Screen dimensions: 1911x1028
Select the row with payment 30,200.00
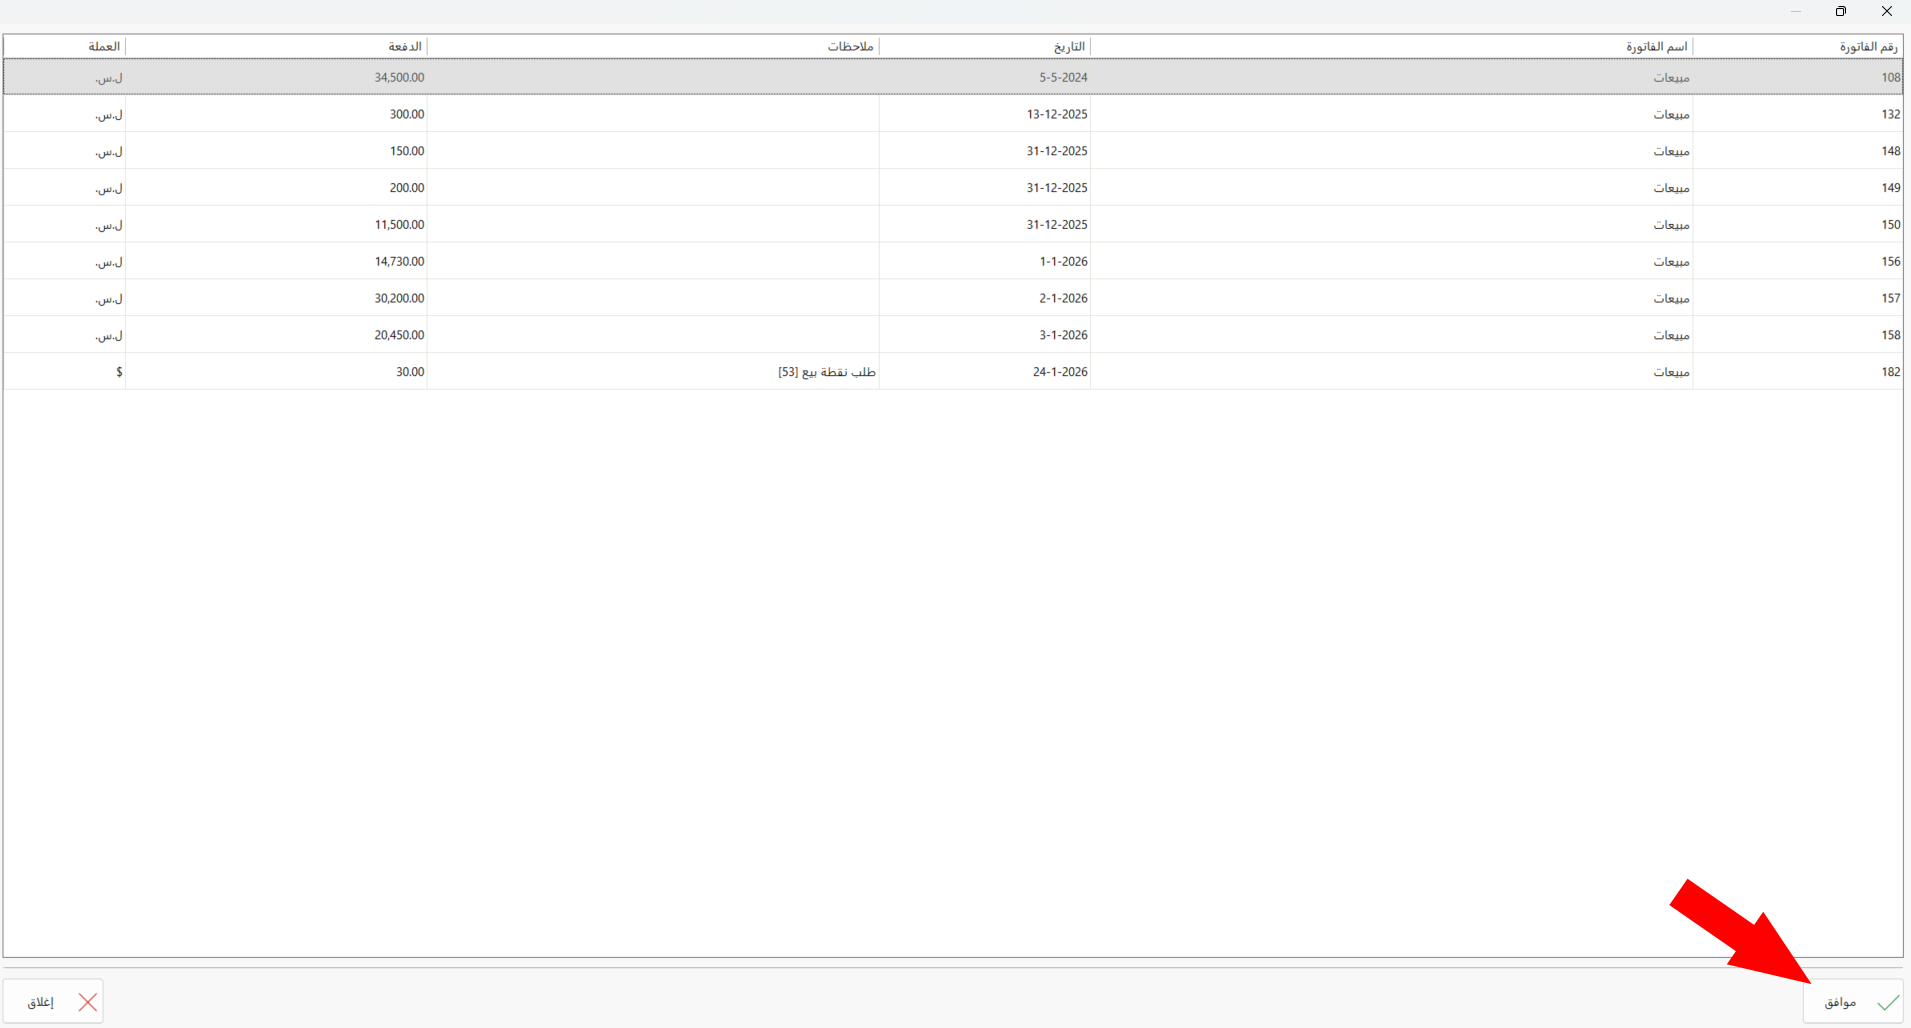pos(953,298)
